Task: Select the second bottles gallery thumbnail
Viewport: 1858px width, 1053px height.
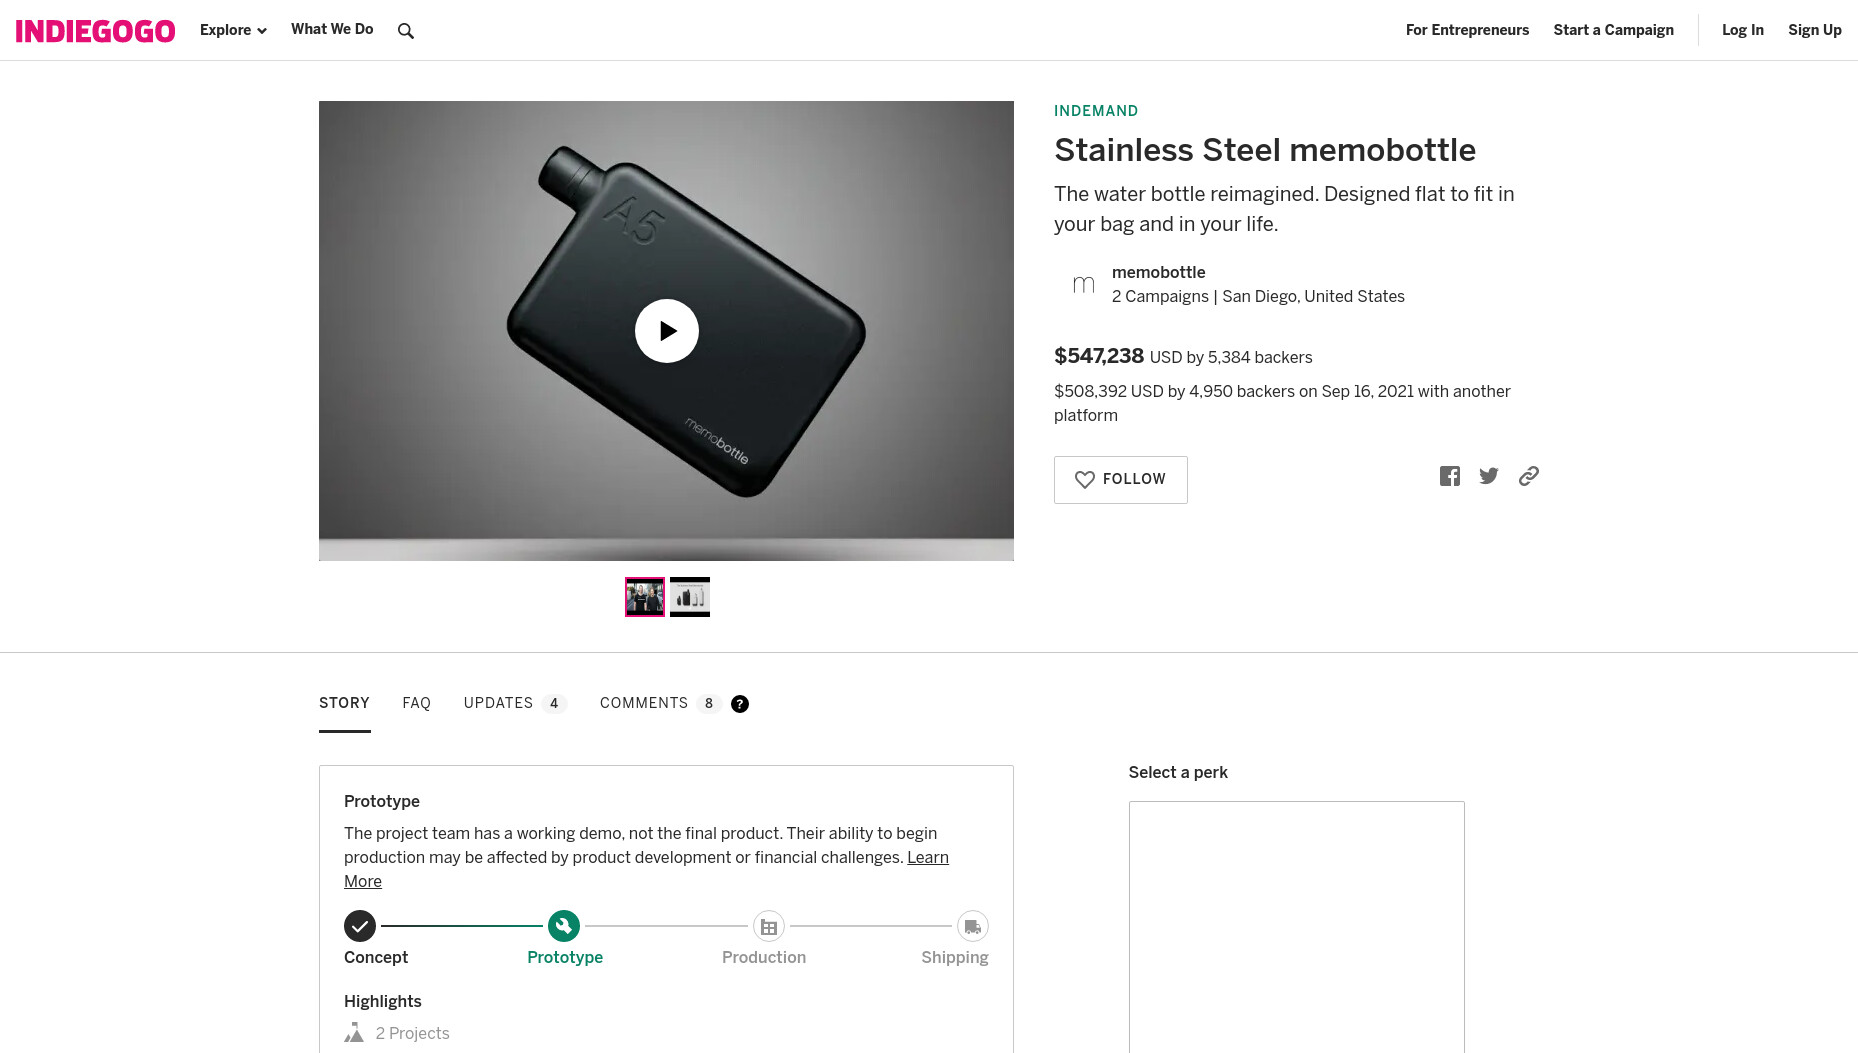Action: point(690,597)
